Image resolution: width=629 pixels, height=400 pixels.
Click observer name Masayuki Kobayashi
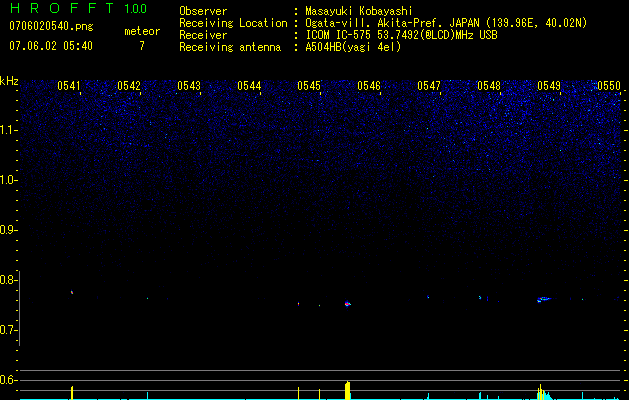tap(358, 11)
